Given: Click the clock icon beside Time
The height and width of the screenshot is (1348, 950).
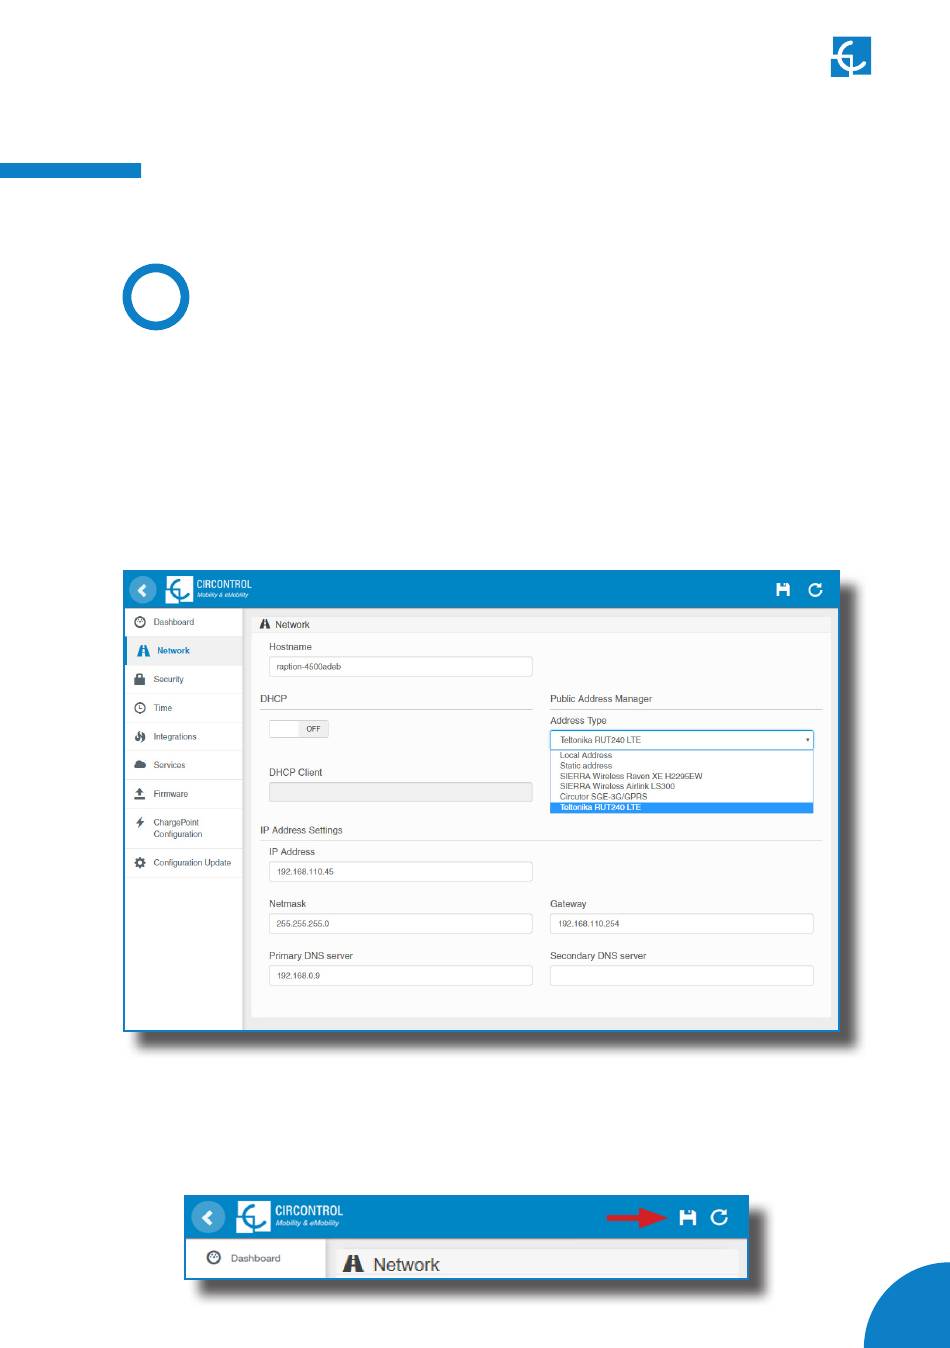Looking at the screenshot, I should [140, 708].
